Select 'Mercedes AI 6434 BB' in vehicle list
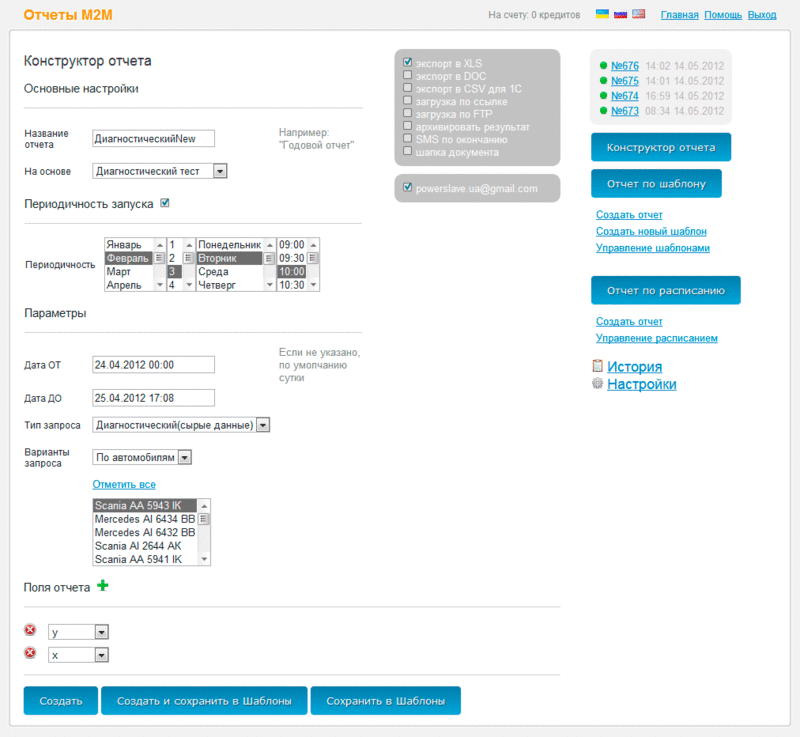The width and height of the screenshot is (800, 737). click(x=145, y=519)
